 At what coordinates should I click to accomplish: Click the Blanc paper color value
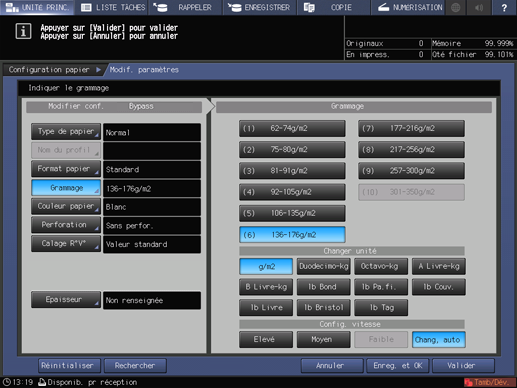tap(152, 207)
